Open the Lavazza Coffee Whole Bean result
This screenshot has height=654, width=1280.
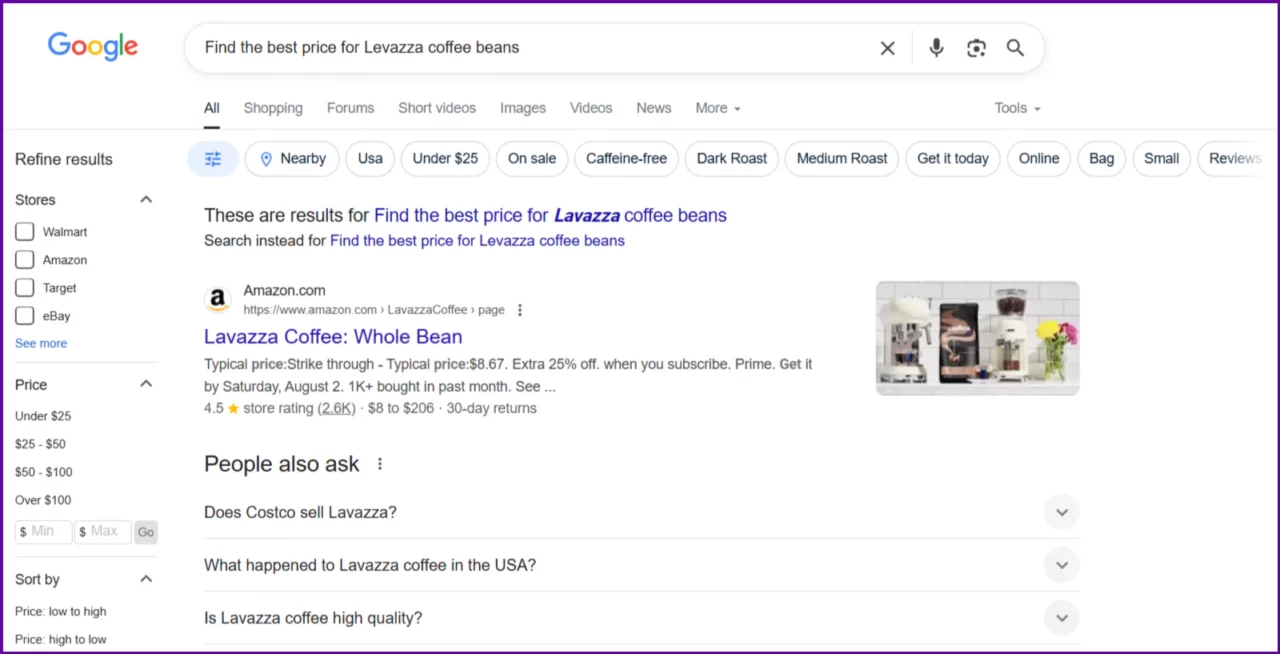pyautogui.click(x=332, y=336)
